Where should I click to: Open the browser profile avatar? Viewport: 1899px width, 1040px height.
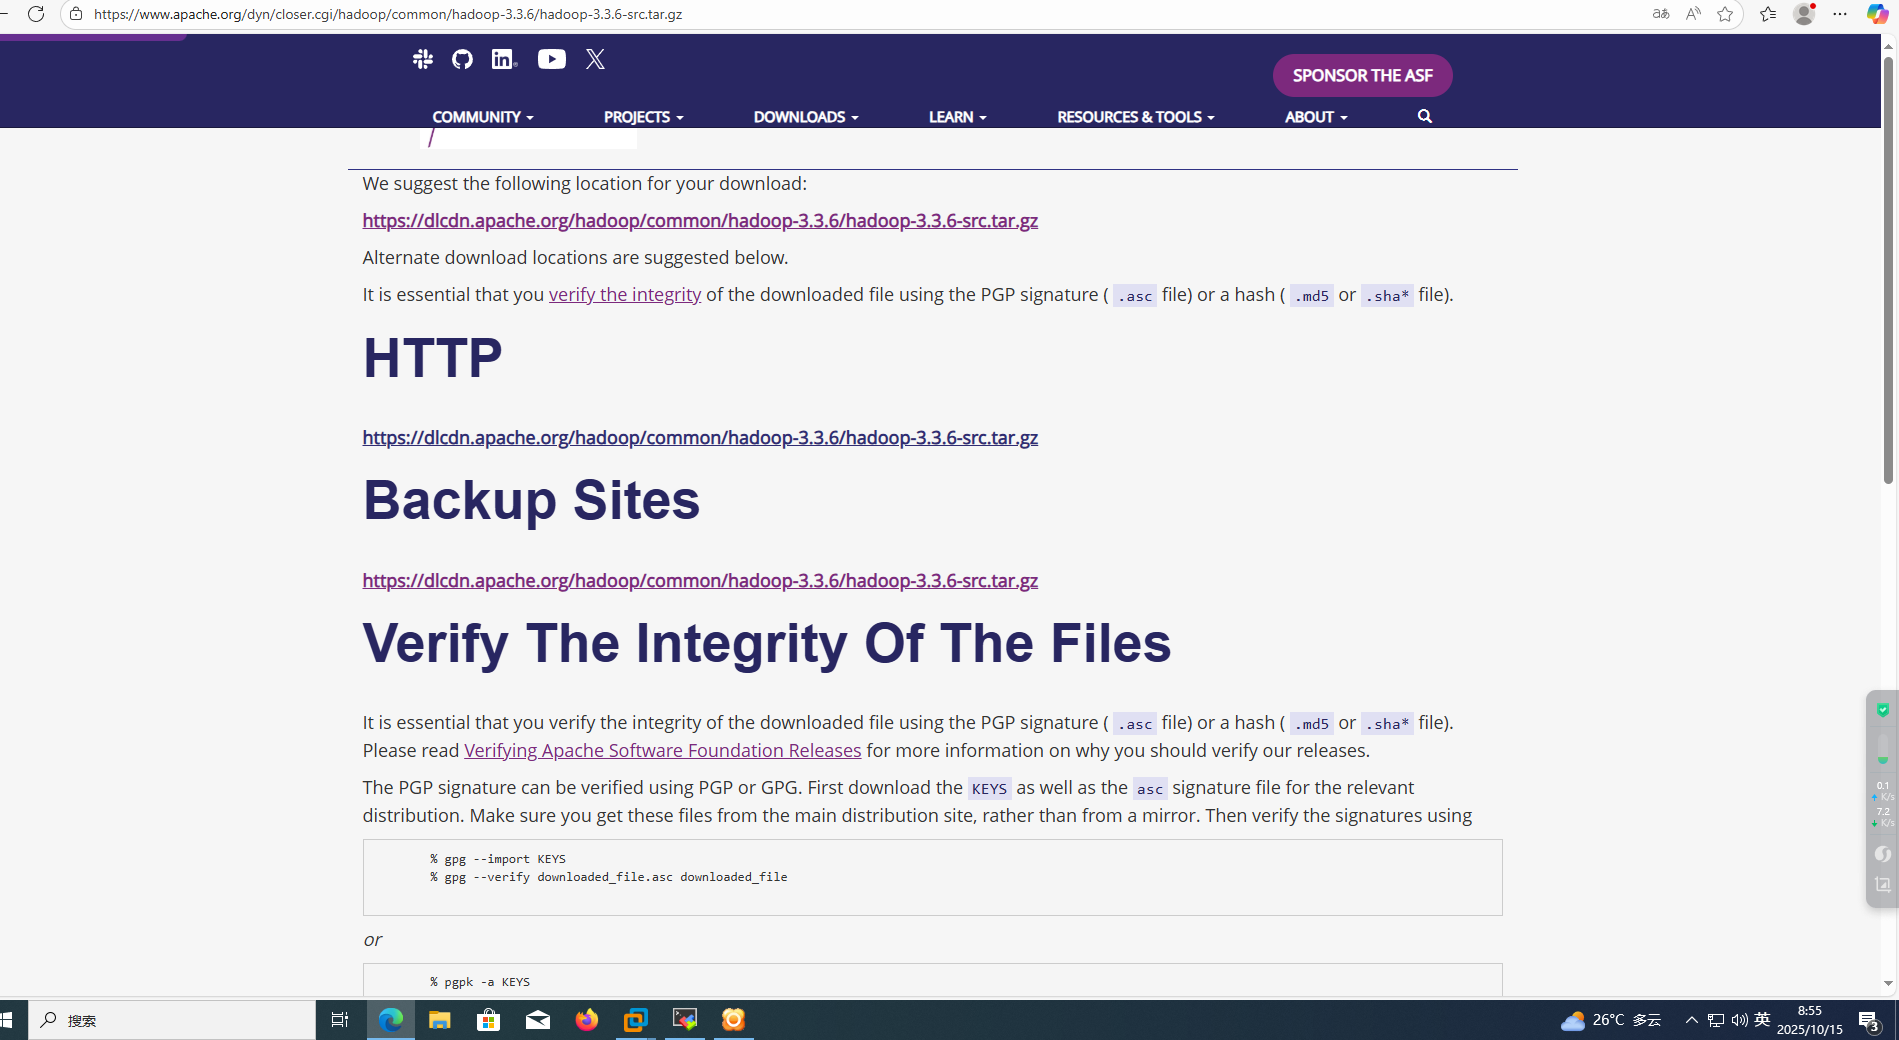pos(1804,14)
